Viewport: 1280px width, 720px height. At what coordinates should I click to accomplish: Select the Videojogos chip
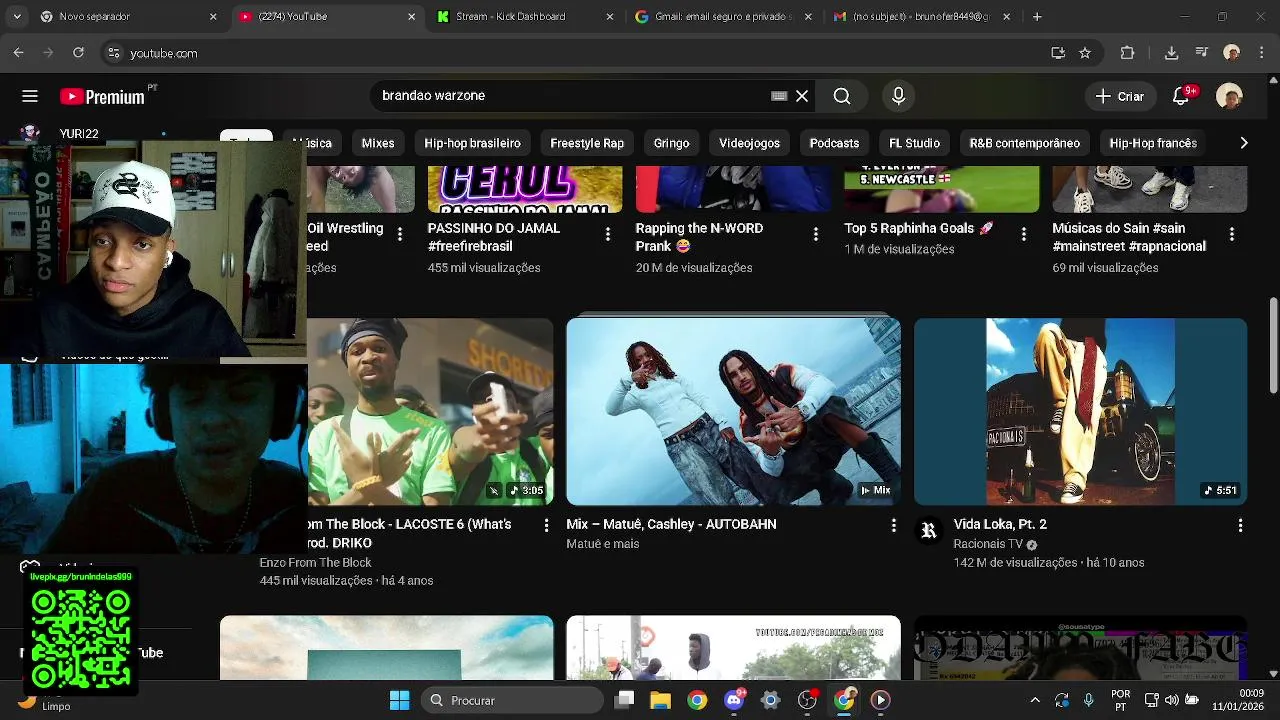pos(749,143)
